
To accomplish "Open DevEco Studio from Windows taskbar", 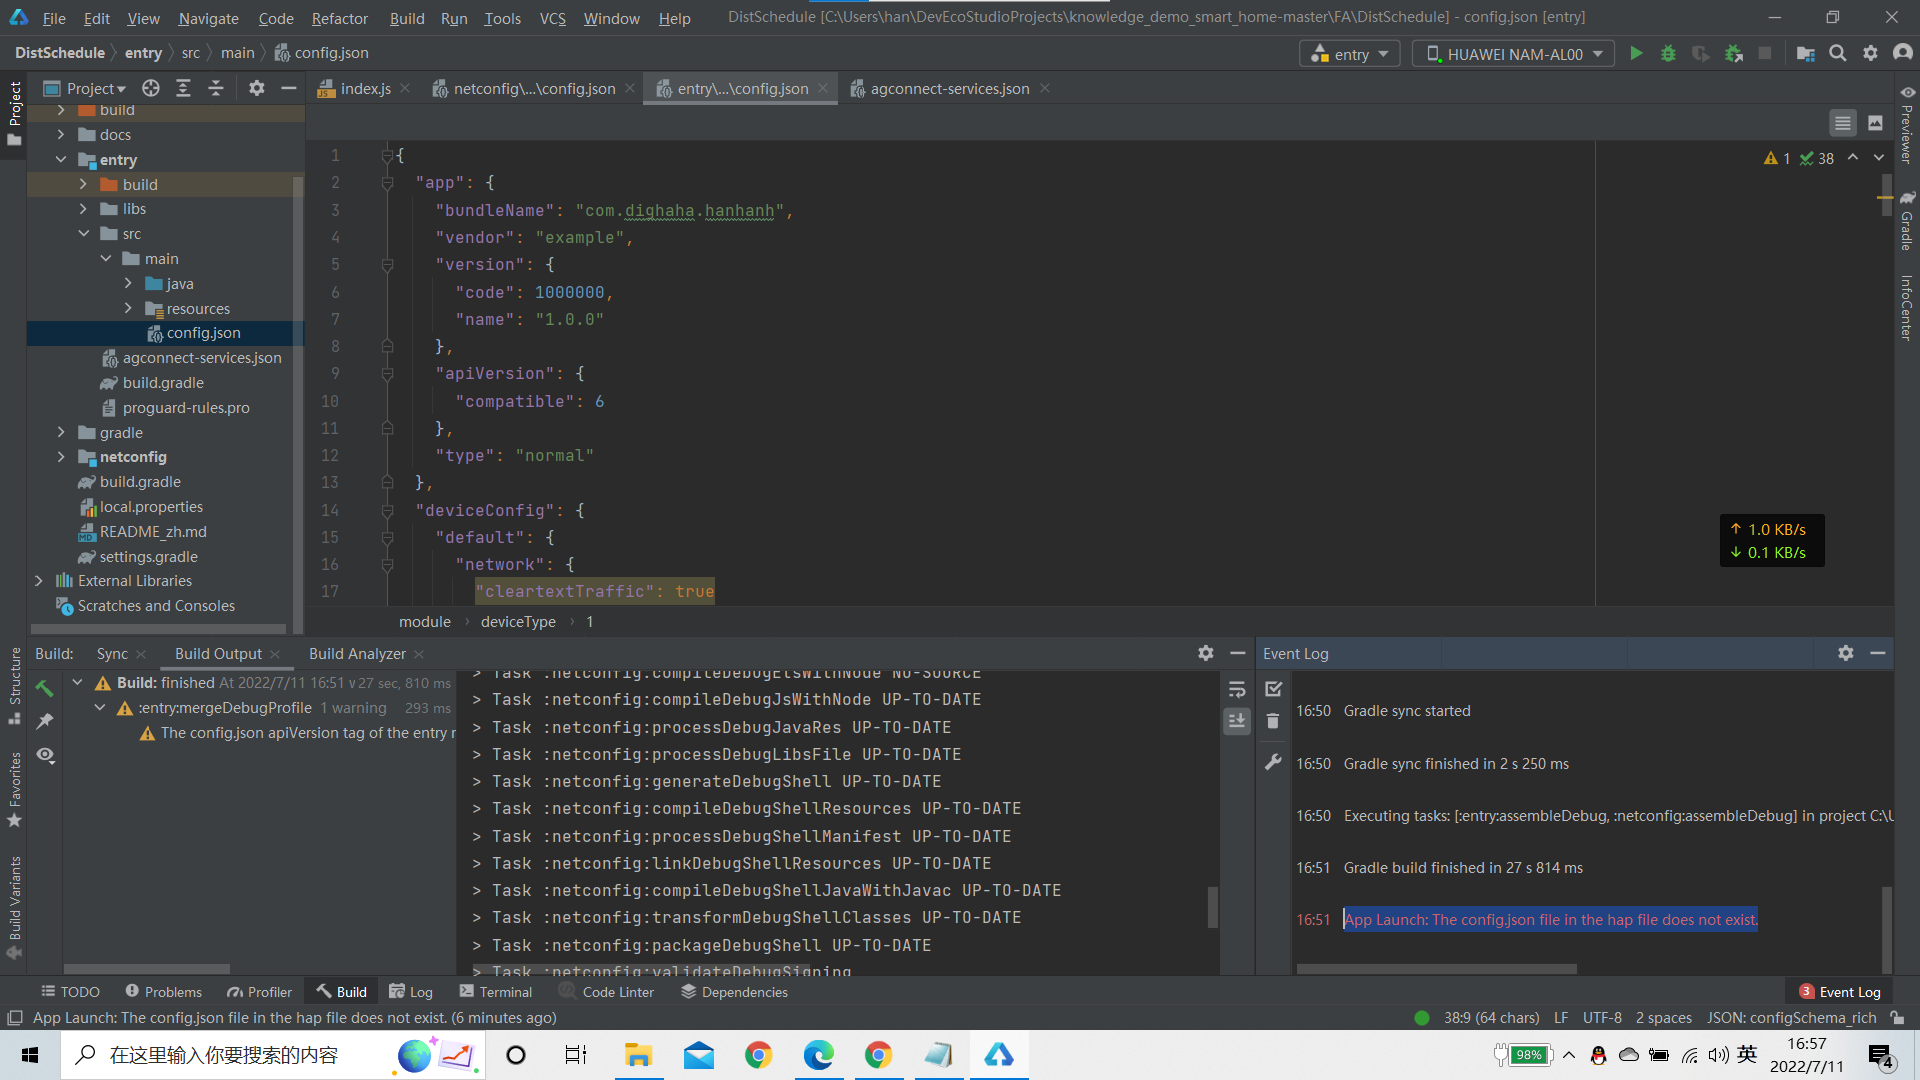I will 999,1055.
